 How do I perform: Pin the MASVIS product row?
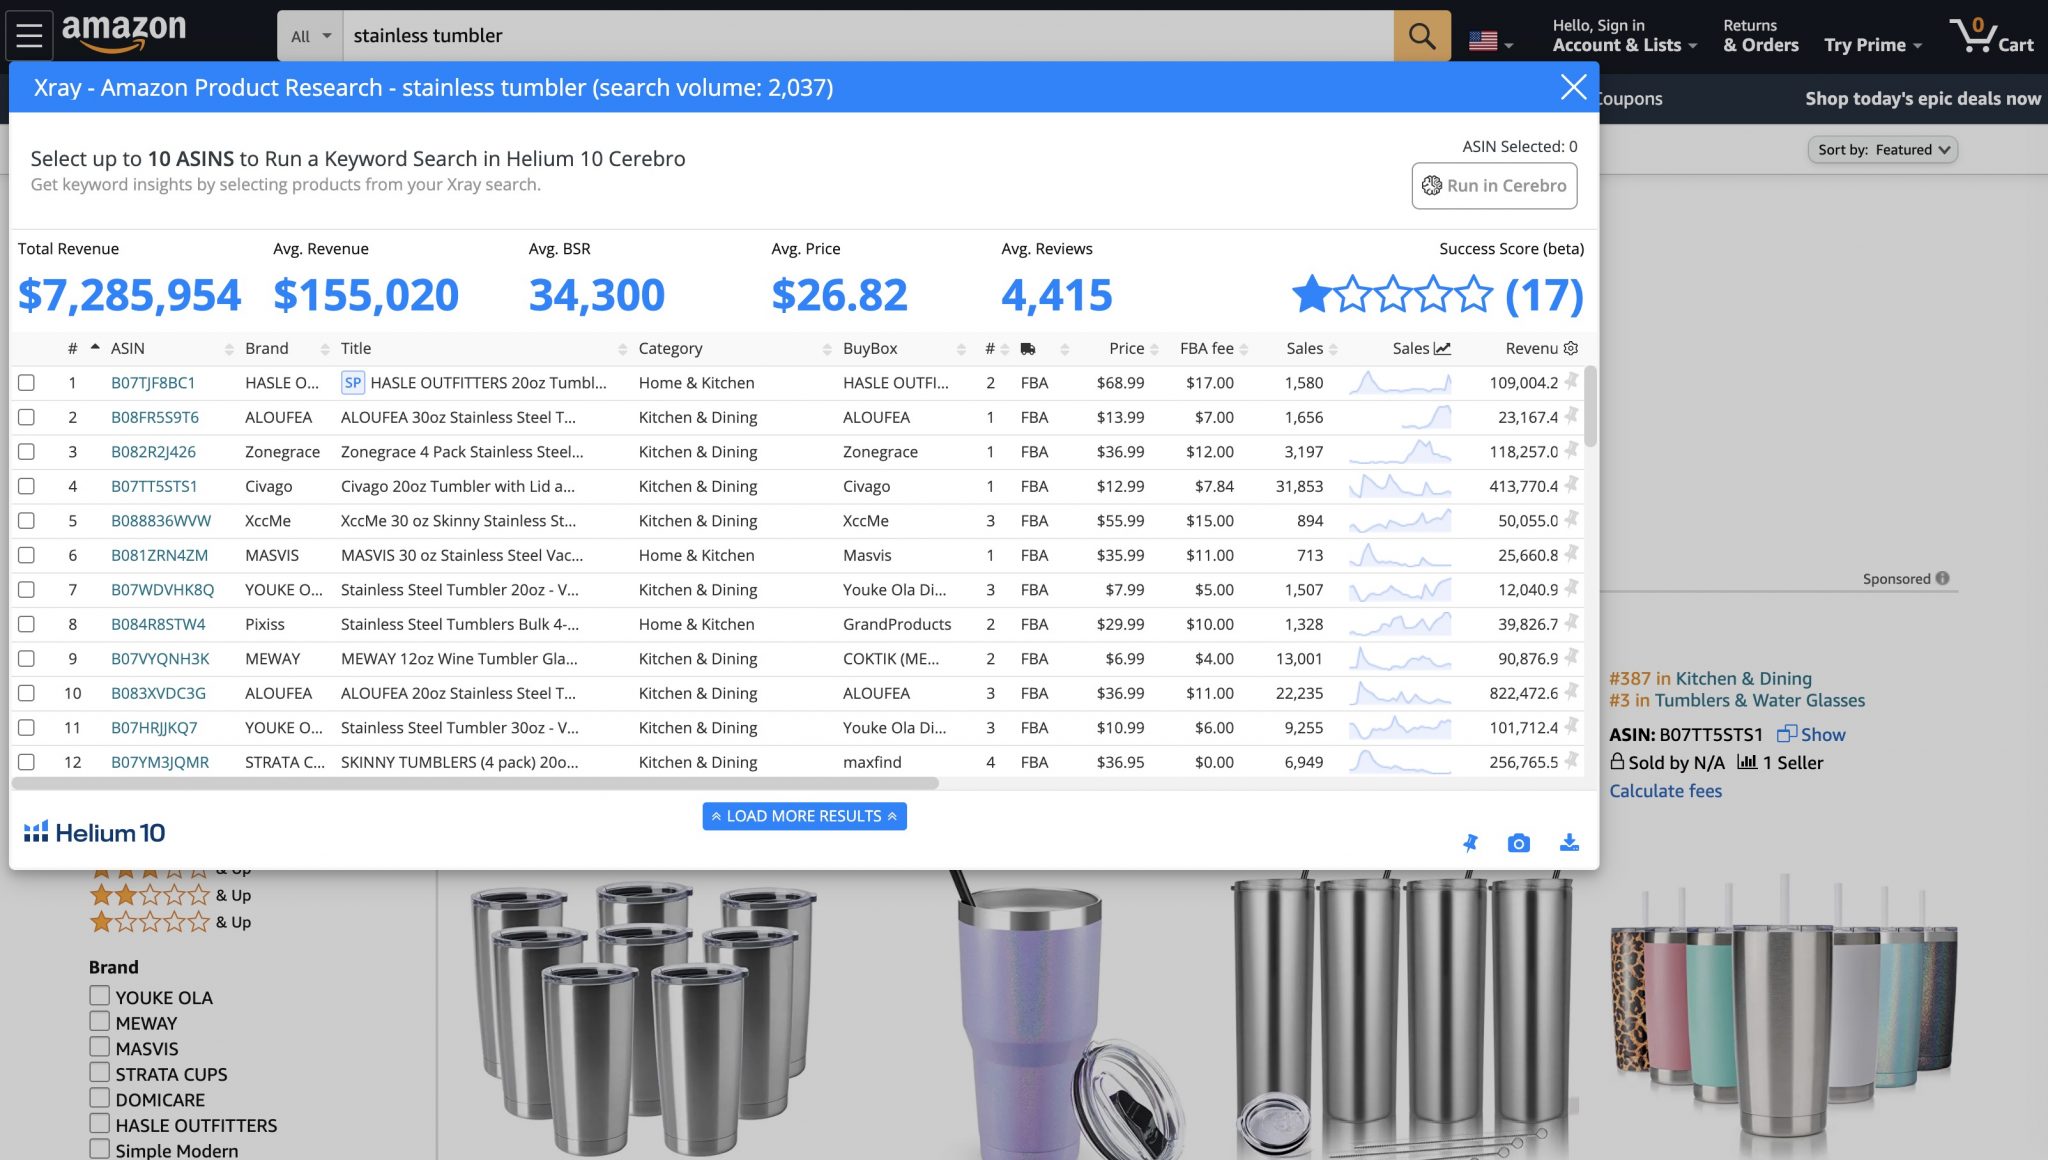[x=1572, y=554]
